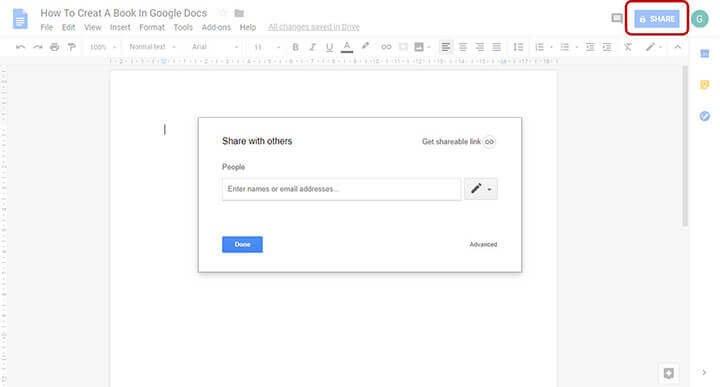The image size is (720, 387).
Task: Open the Tools menu
Action: [183, 28]
